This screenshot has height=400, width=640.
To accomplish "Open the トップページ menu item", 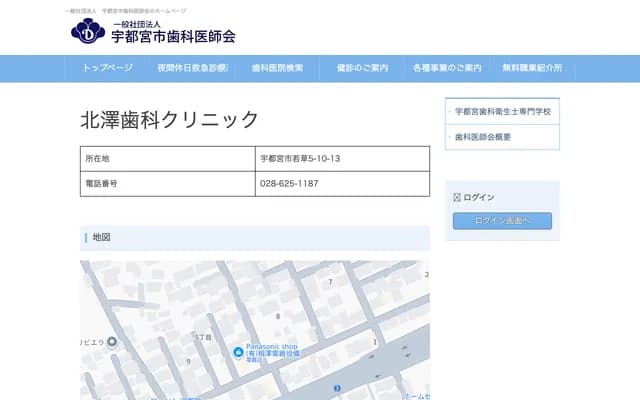I will point(107,68).
